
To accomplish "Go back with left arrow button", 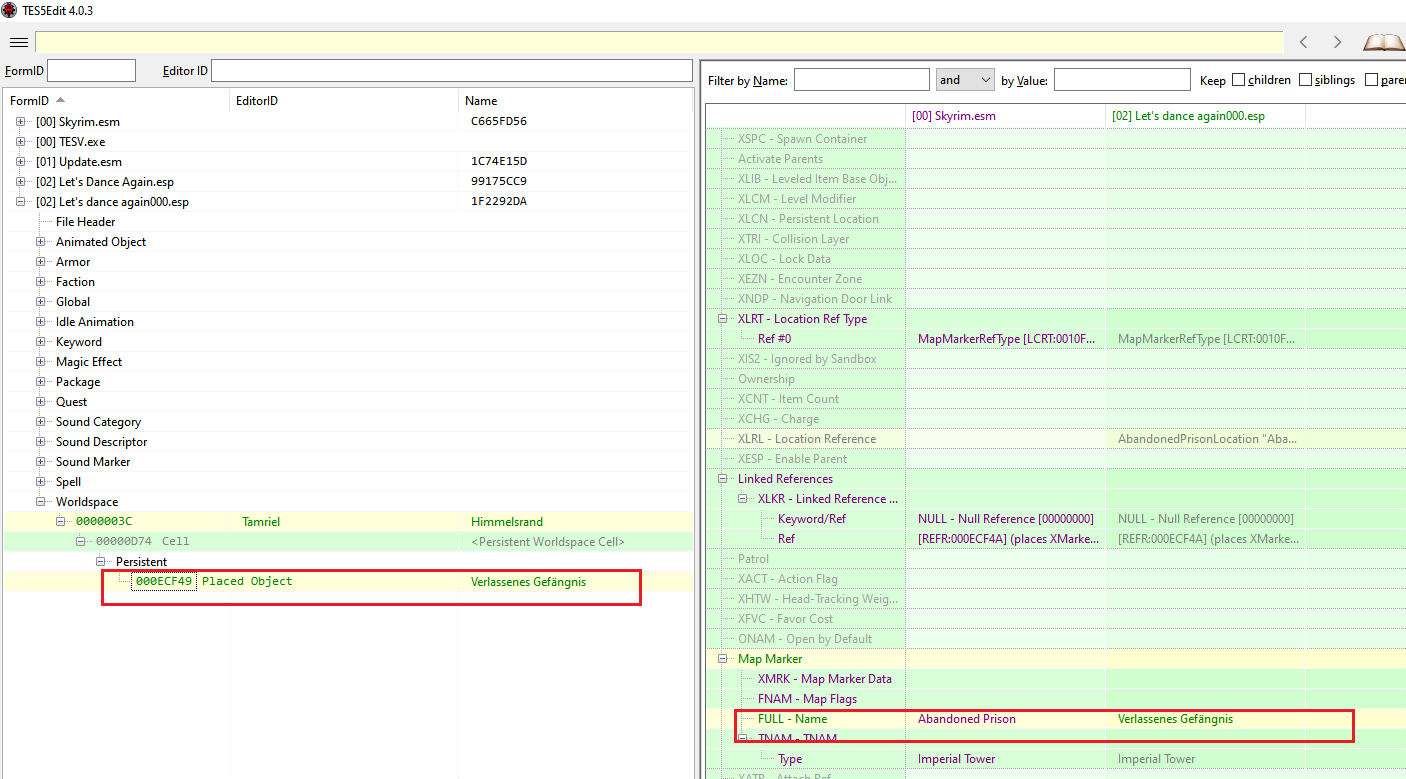I will [1304, 42].
